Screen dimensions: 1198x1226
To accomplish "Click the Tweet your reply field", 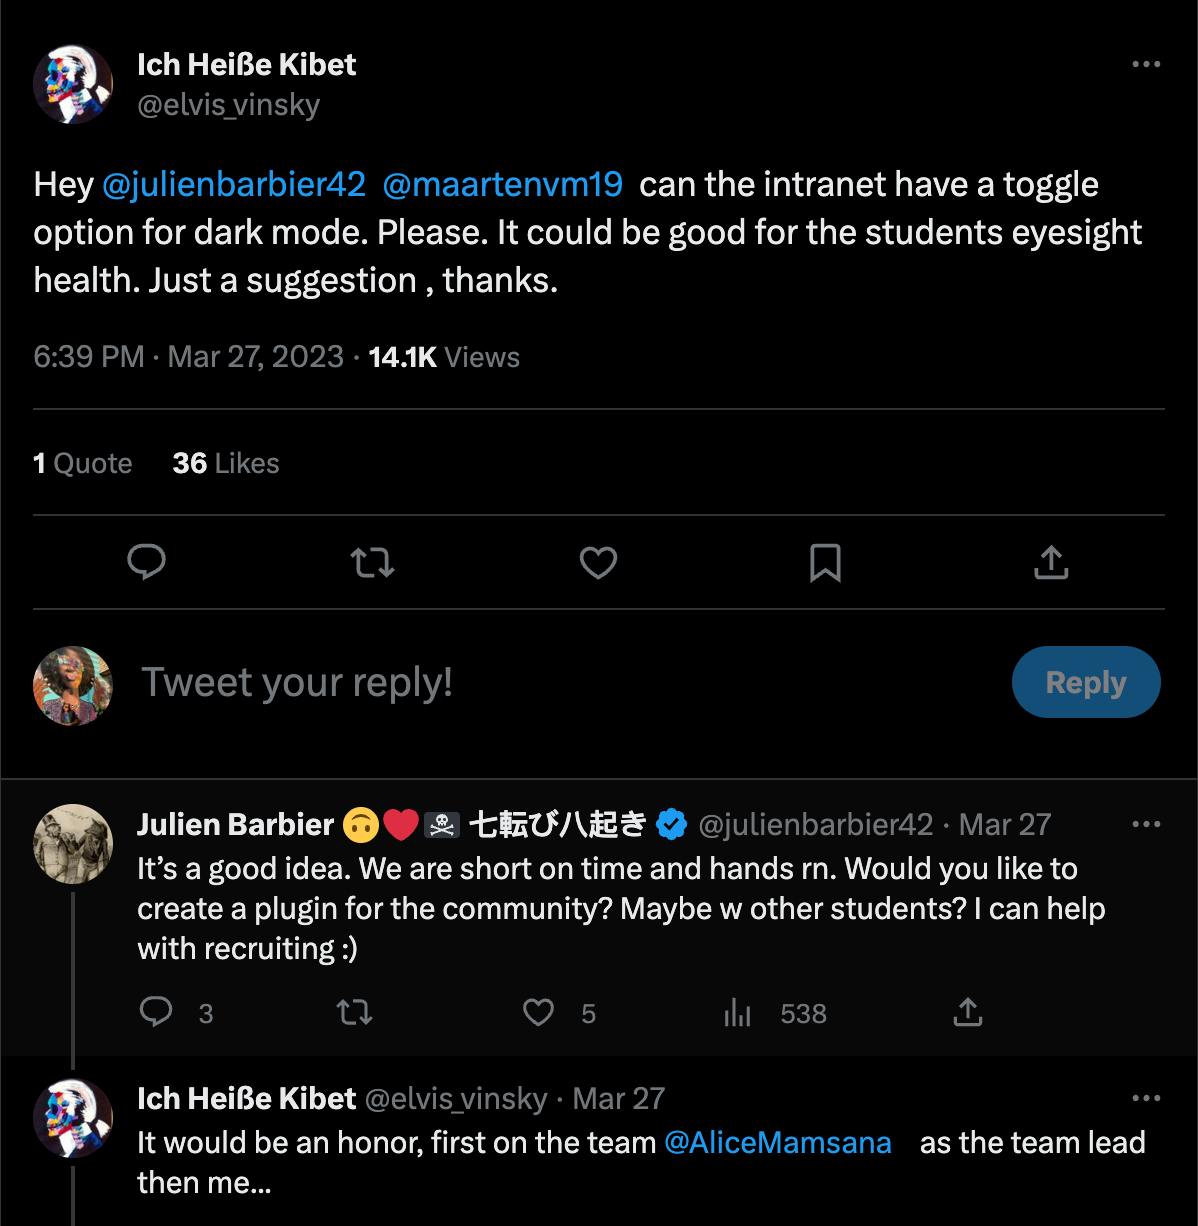I will pos(297,682).
